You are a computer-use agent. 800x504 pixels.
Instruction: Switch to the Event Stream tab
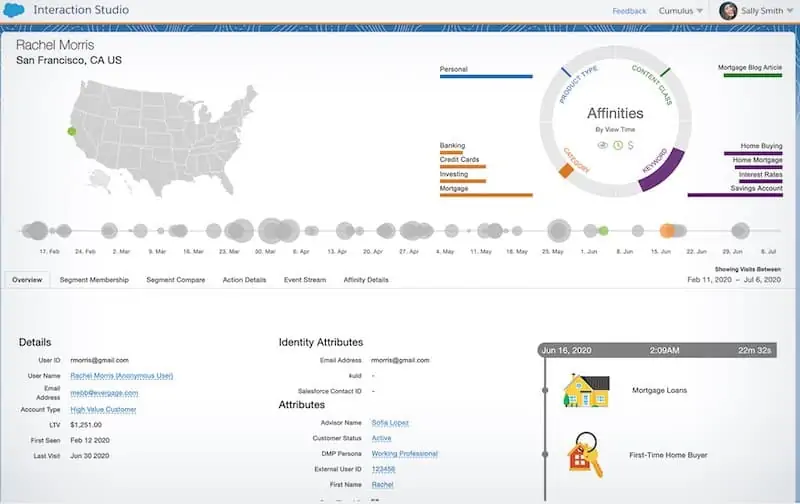coord(305,280)
